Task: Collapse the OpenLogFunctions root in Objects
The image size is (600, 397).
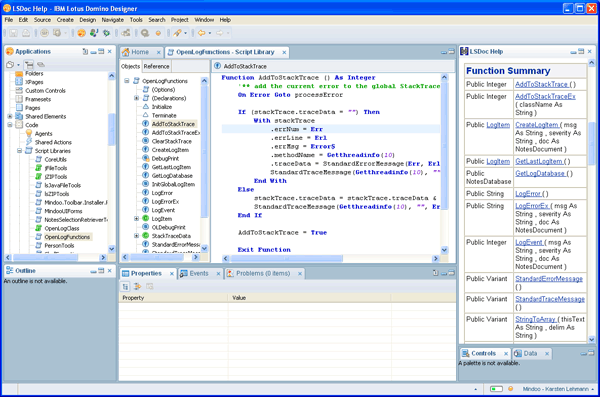Action: tap(127, 81)
